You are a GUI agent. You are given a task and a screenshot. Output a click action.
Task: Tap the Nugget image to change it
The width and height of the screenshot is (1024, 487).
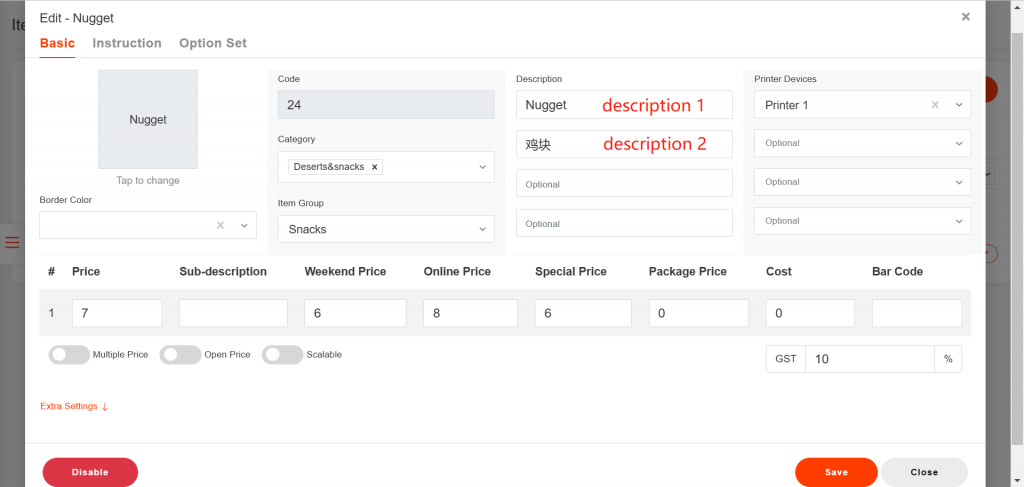(x=148, y=119)
